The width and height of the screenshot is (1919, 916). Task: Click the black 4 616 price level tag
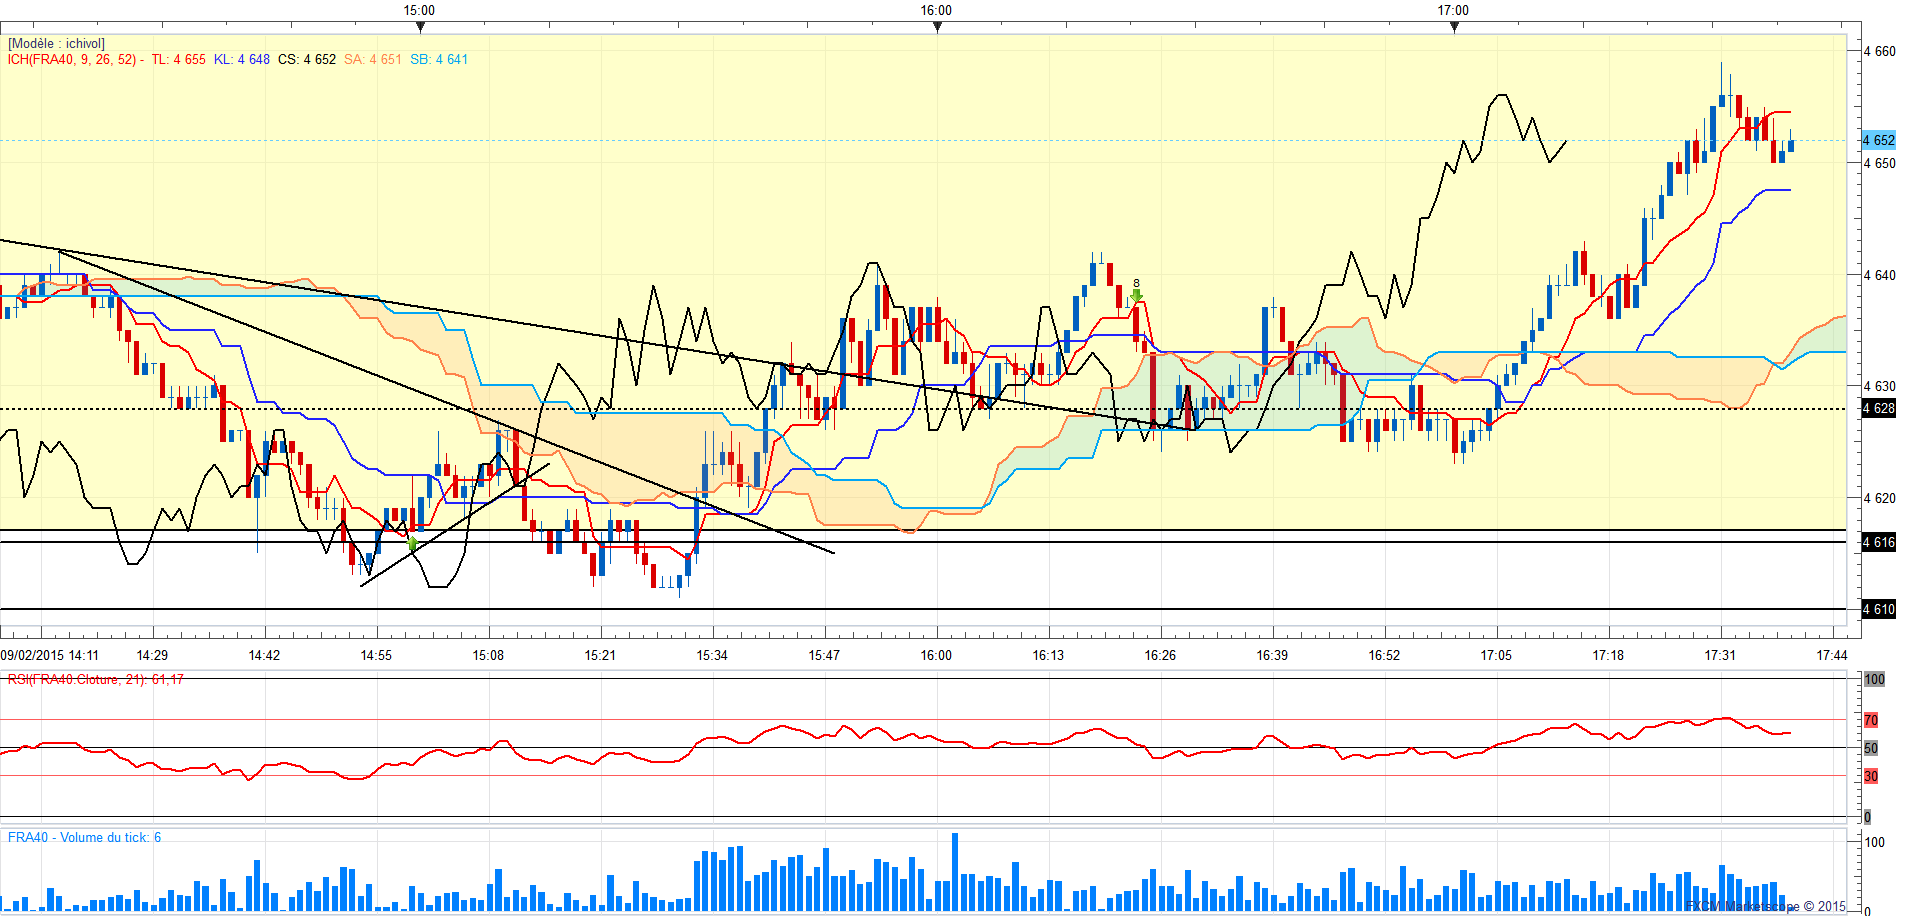click(1879, 542)
